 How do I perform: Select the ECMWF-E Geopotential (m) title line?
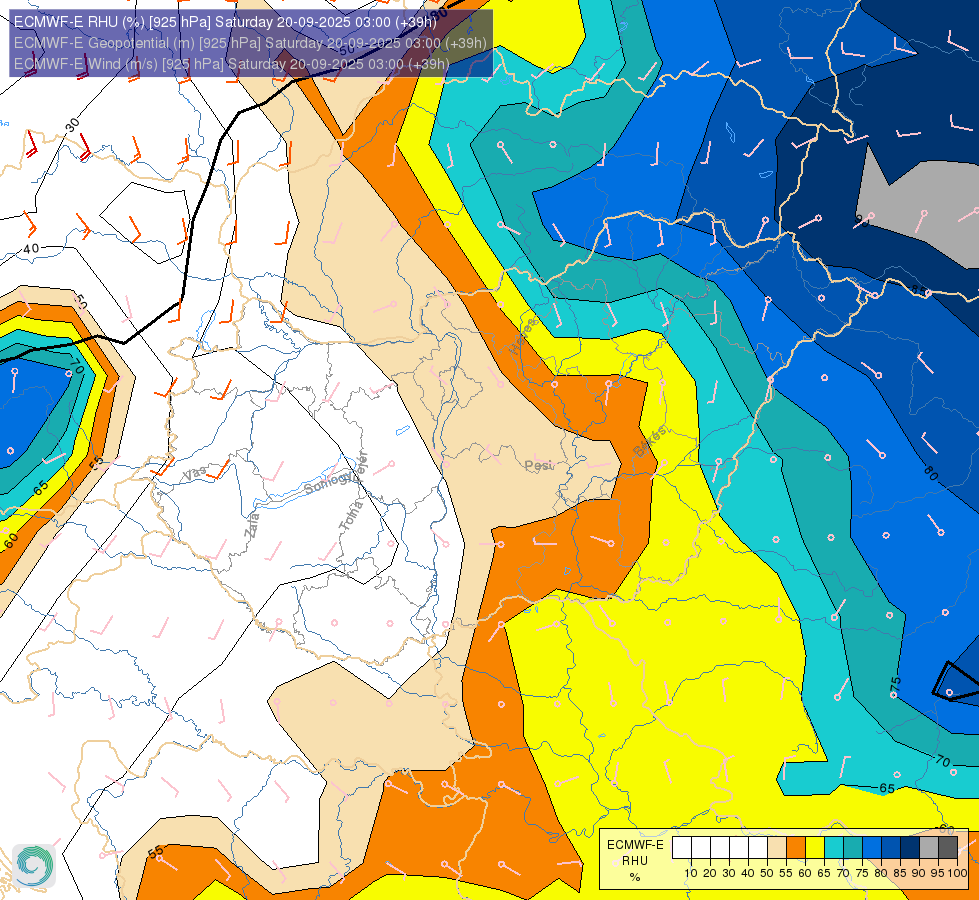pos(250,43)
